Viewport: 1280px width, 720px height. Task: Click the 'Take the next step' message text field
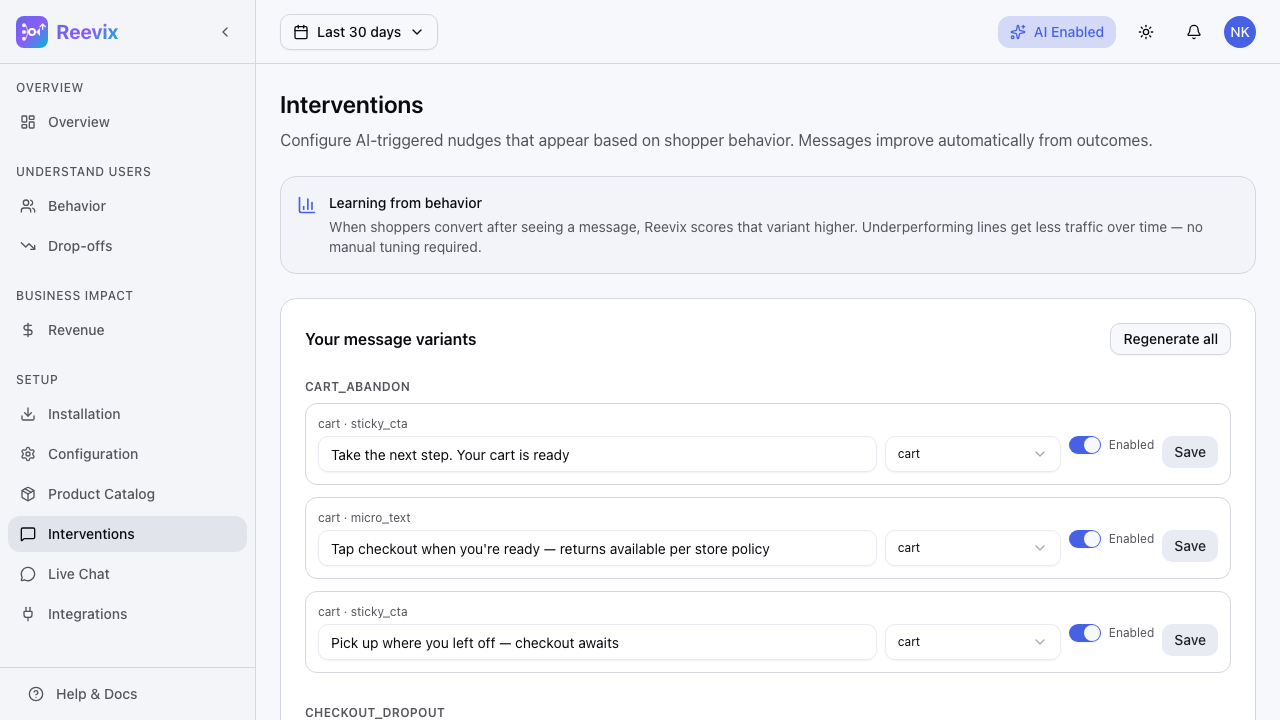(x=597, y=454)
